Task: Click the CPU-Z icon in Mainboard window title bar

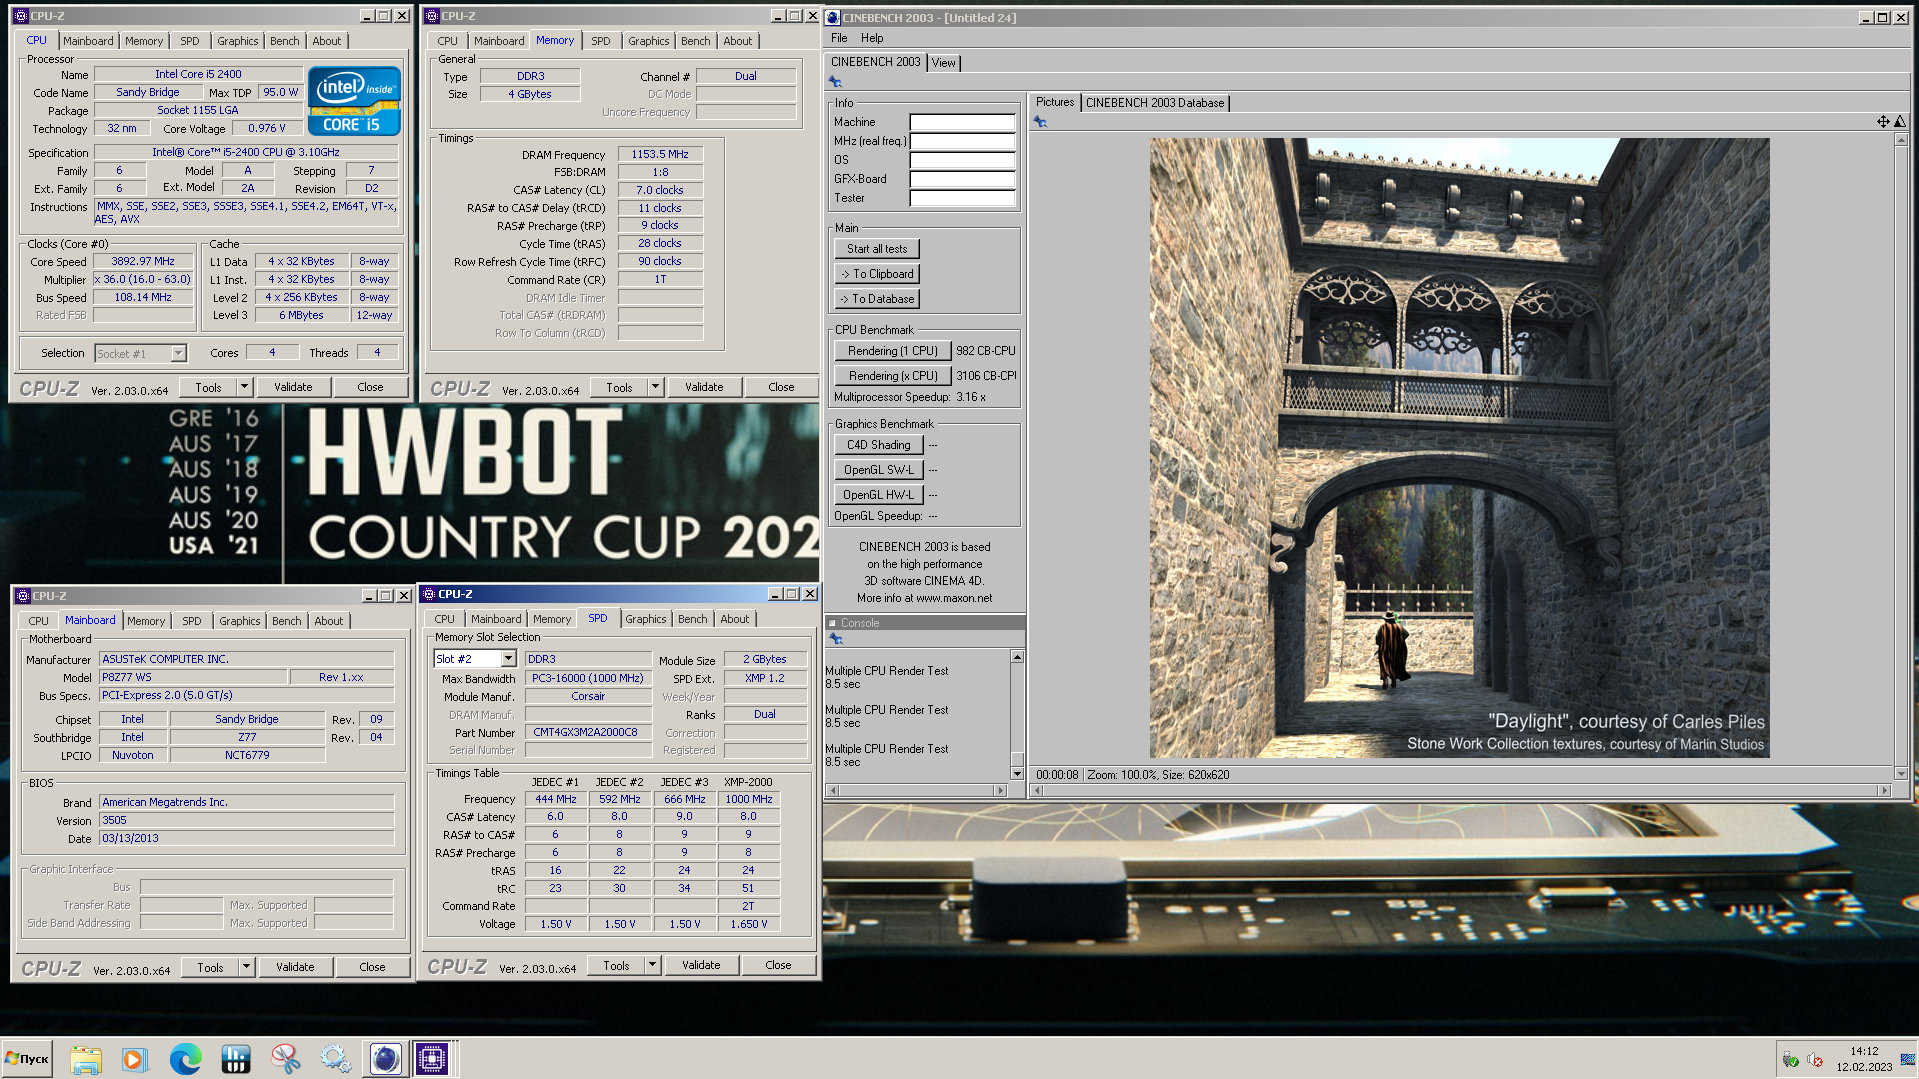Action: click(22, 596)
